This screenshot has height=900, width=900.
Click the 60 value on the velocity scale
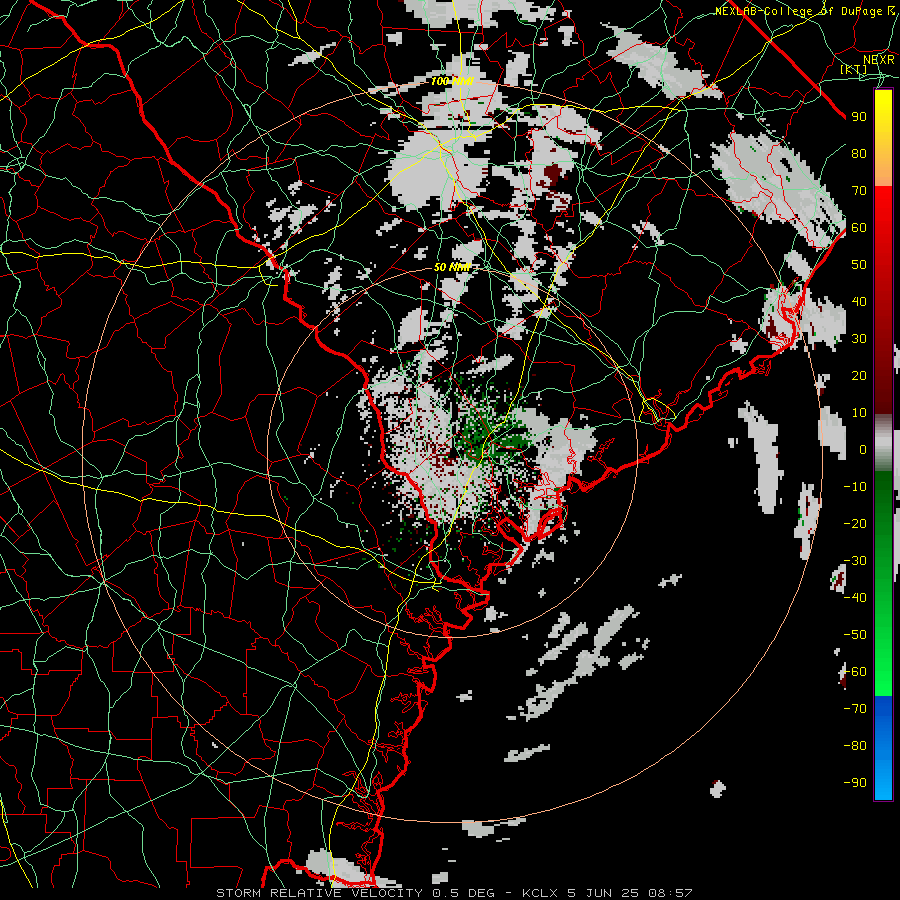click(859, 227)
